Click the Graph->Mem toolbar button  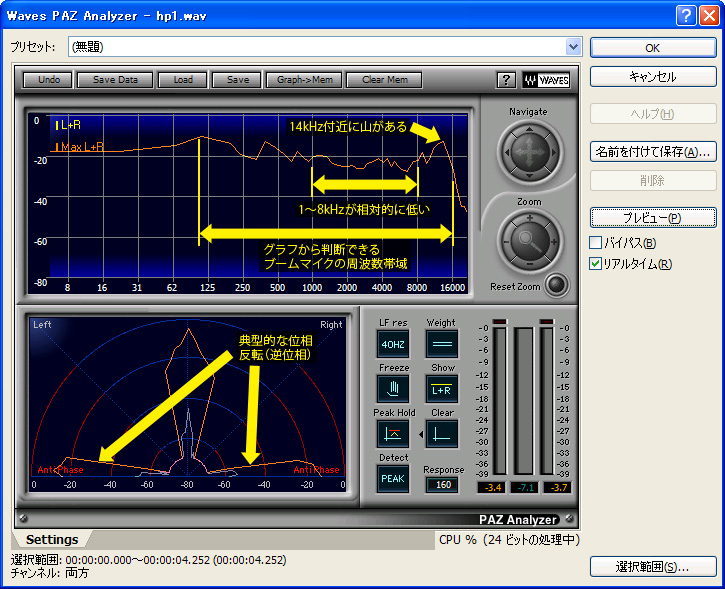[x=304, y=80]
